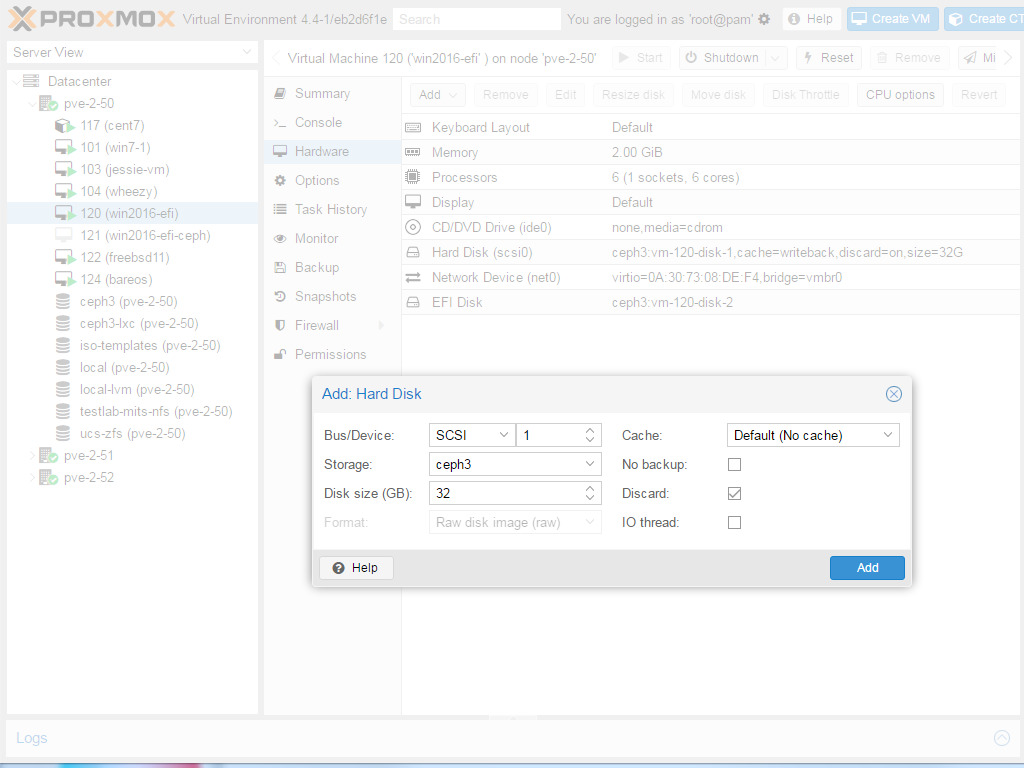Click storage icon for iso-templates (pve-2-50)
Screen dimensions: 1024x768
63,345
